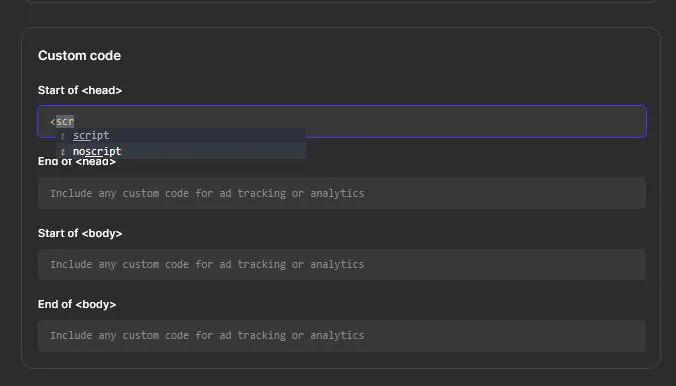
Task: Click the empty area right of noscript suggestion row
Action: (x=213, y=151)
